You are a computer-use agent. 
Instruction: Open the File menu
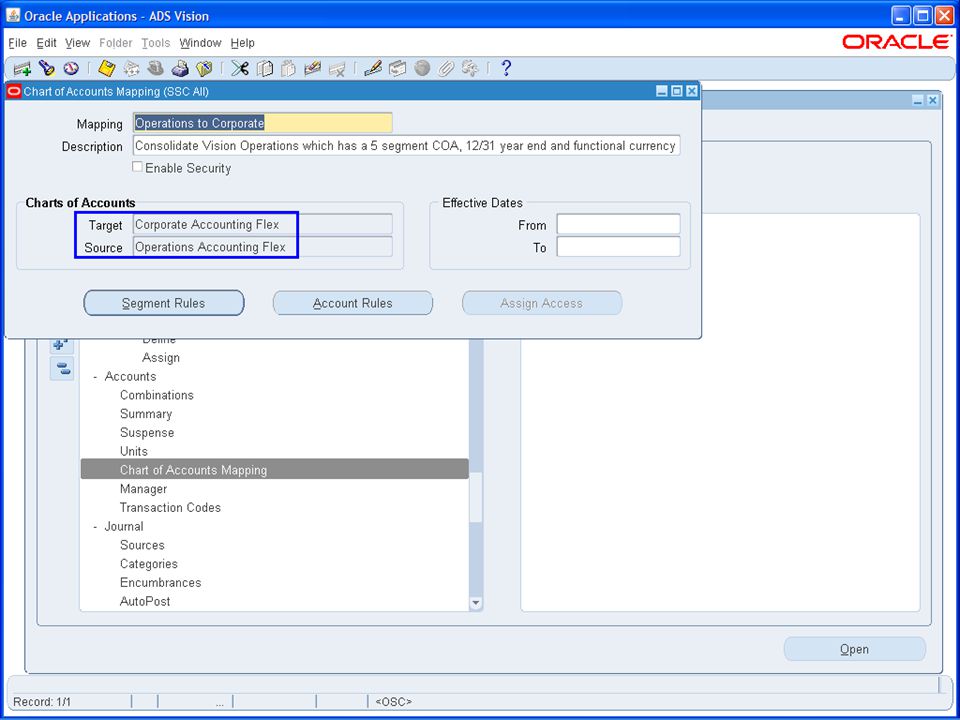[x=17, y=43]
